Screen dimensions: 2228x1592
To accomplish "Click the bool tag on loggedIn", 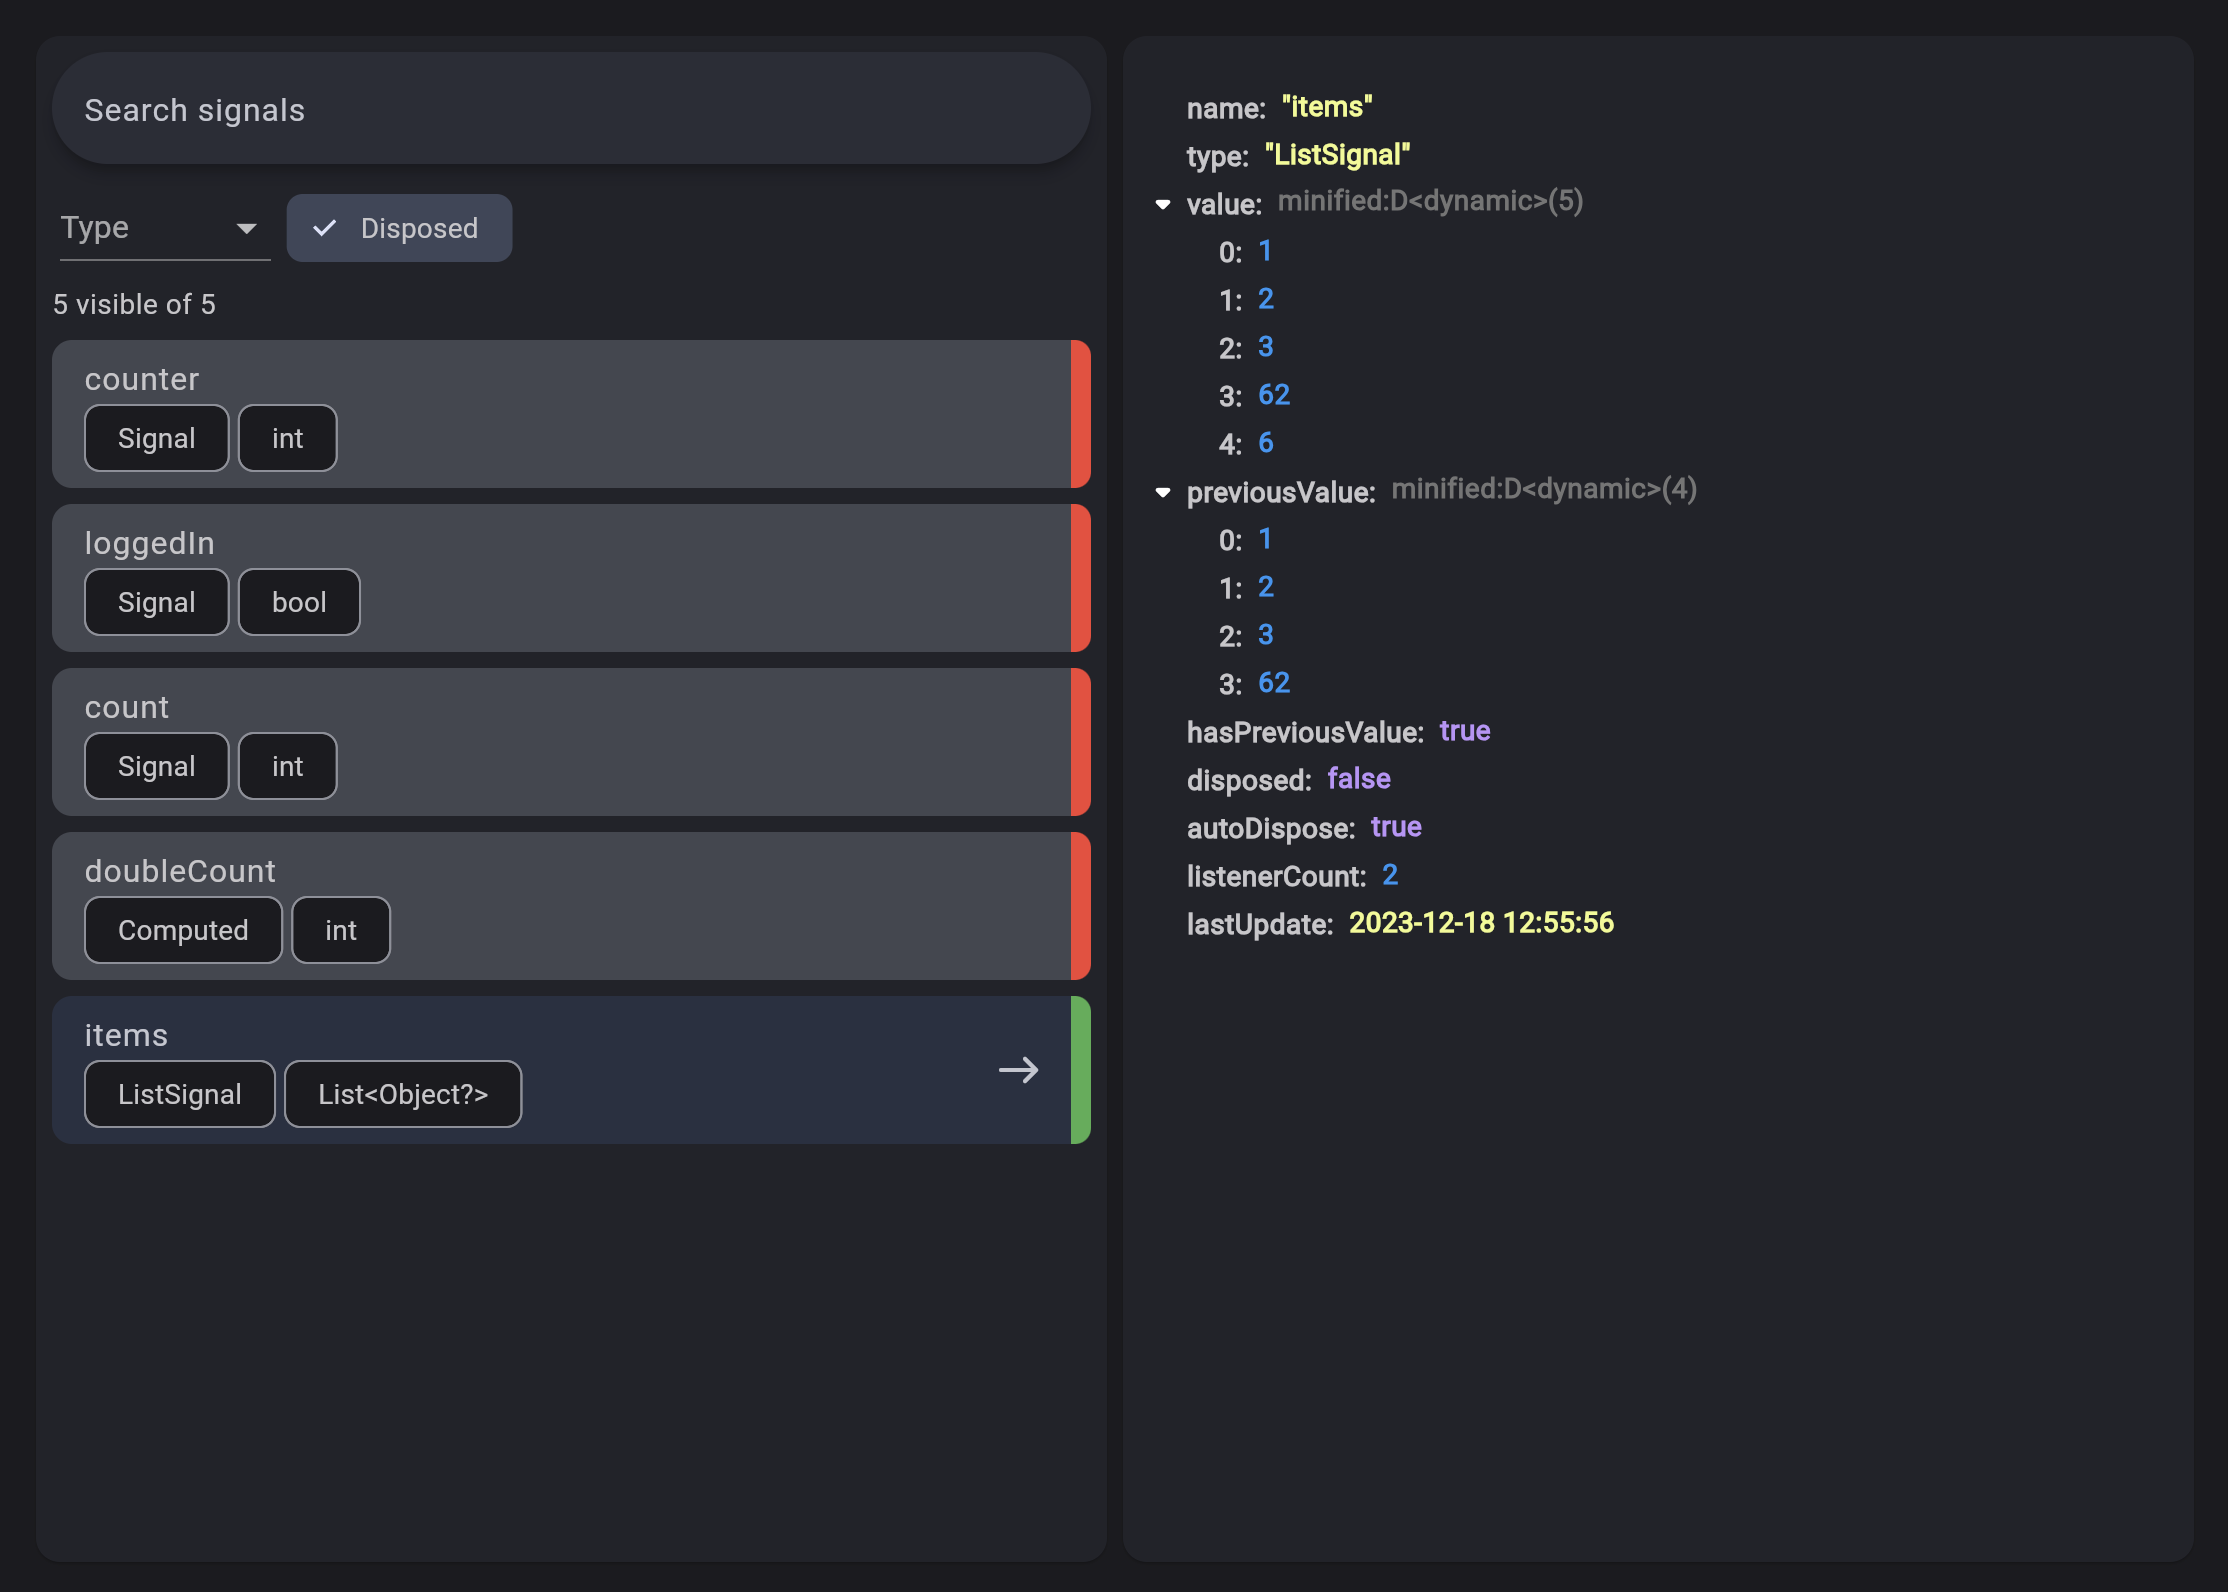I will (x=299, y=602).
